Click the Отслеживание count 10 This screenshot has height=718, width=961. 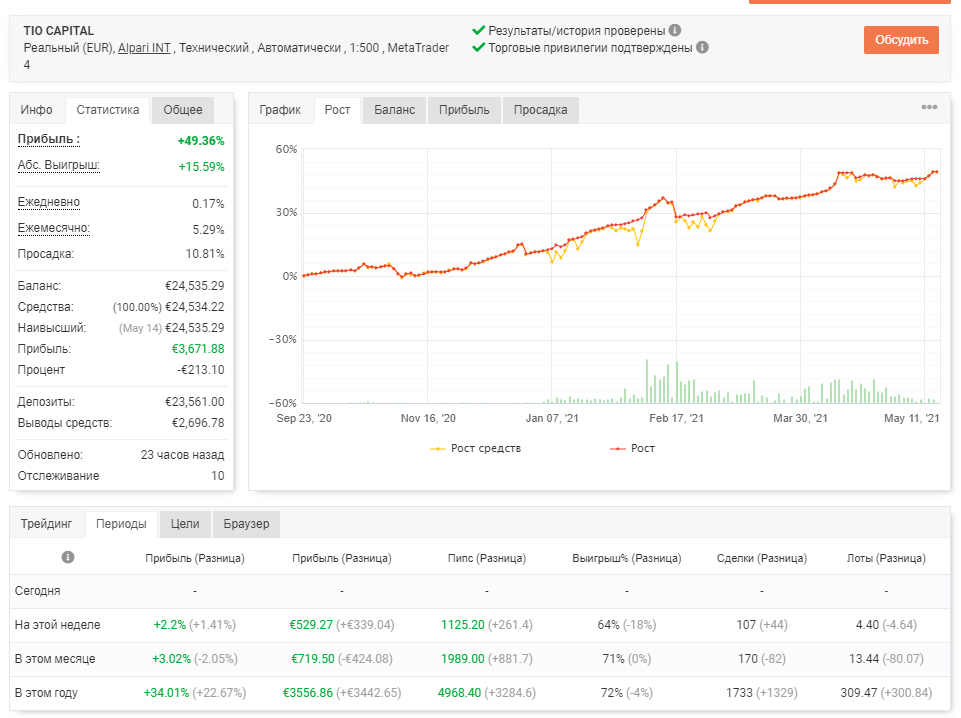pos(218,475)
